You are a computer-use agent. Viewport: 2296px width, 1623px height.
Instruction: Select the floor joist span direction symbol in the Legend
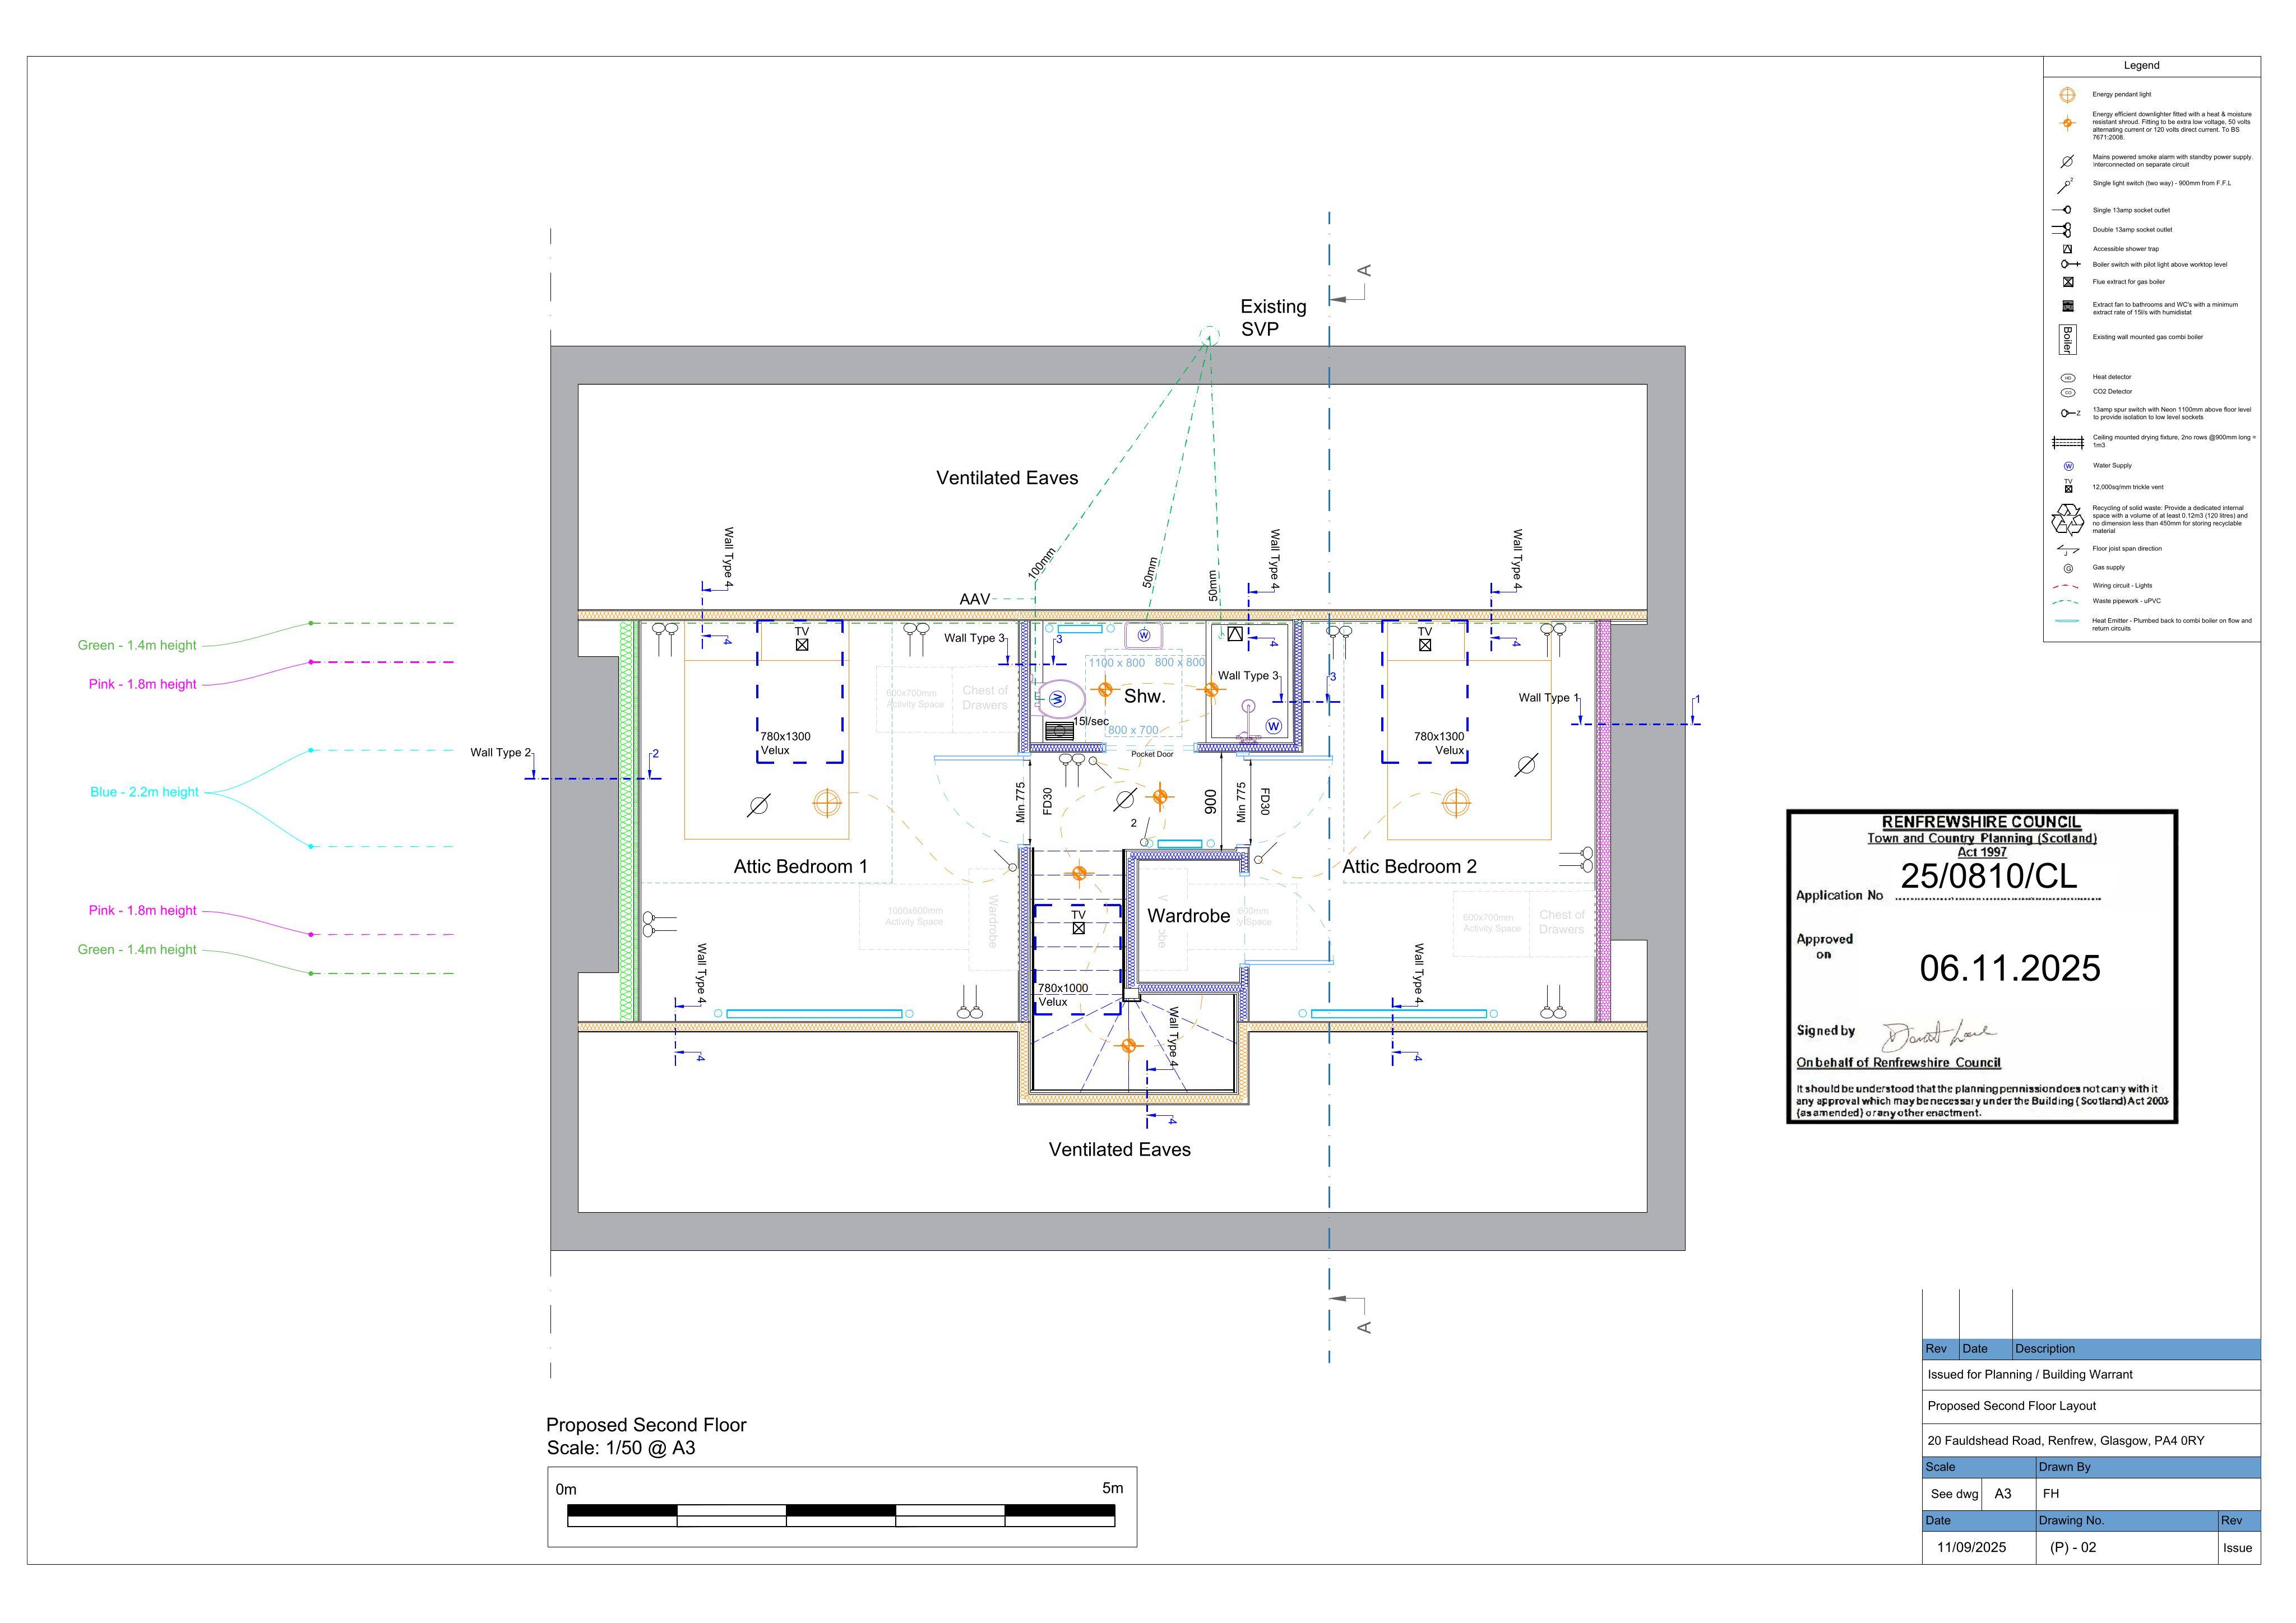[2067, 549]
